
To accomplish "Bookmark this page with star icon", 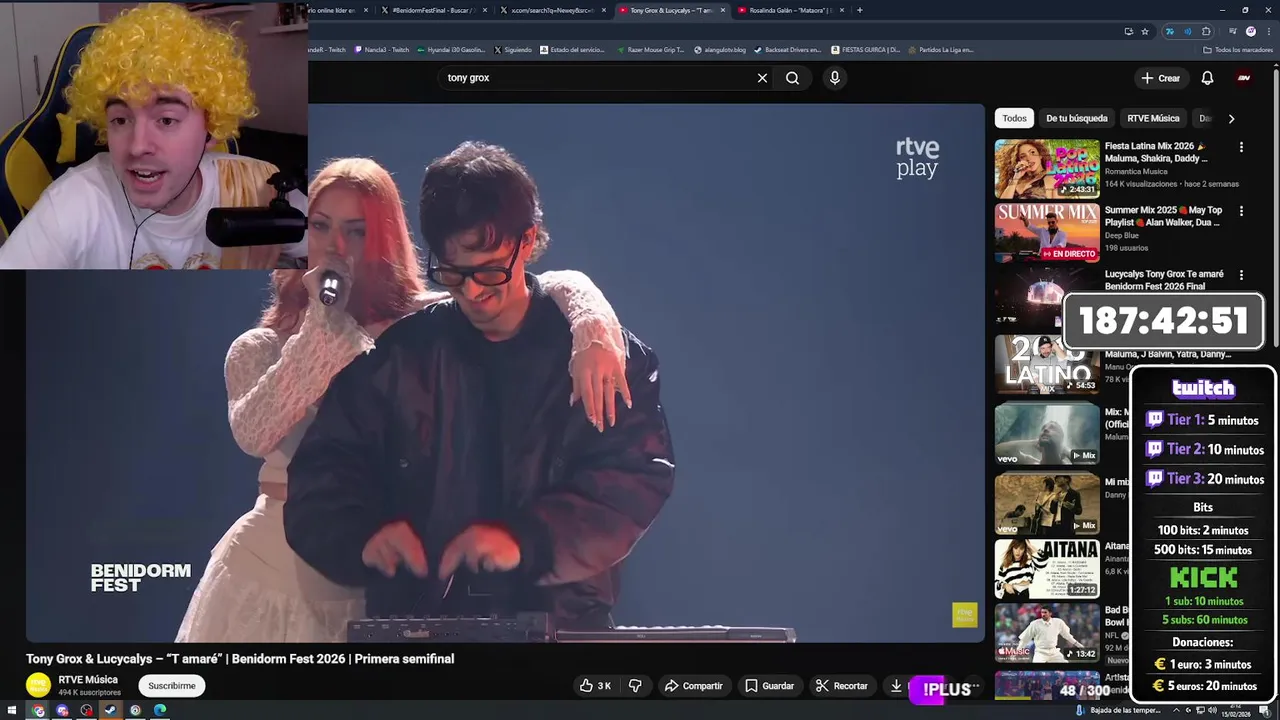I will [x=1145, y=31].
